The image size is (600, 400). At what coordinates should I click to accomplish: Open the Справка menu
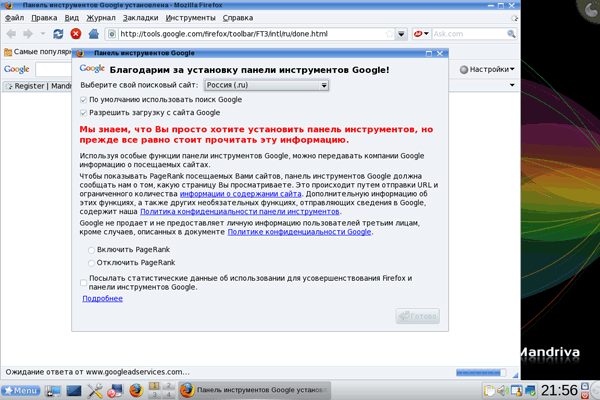(238, 18)
